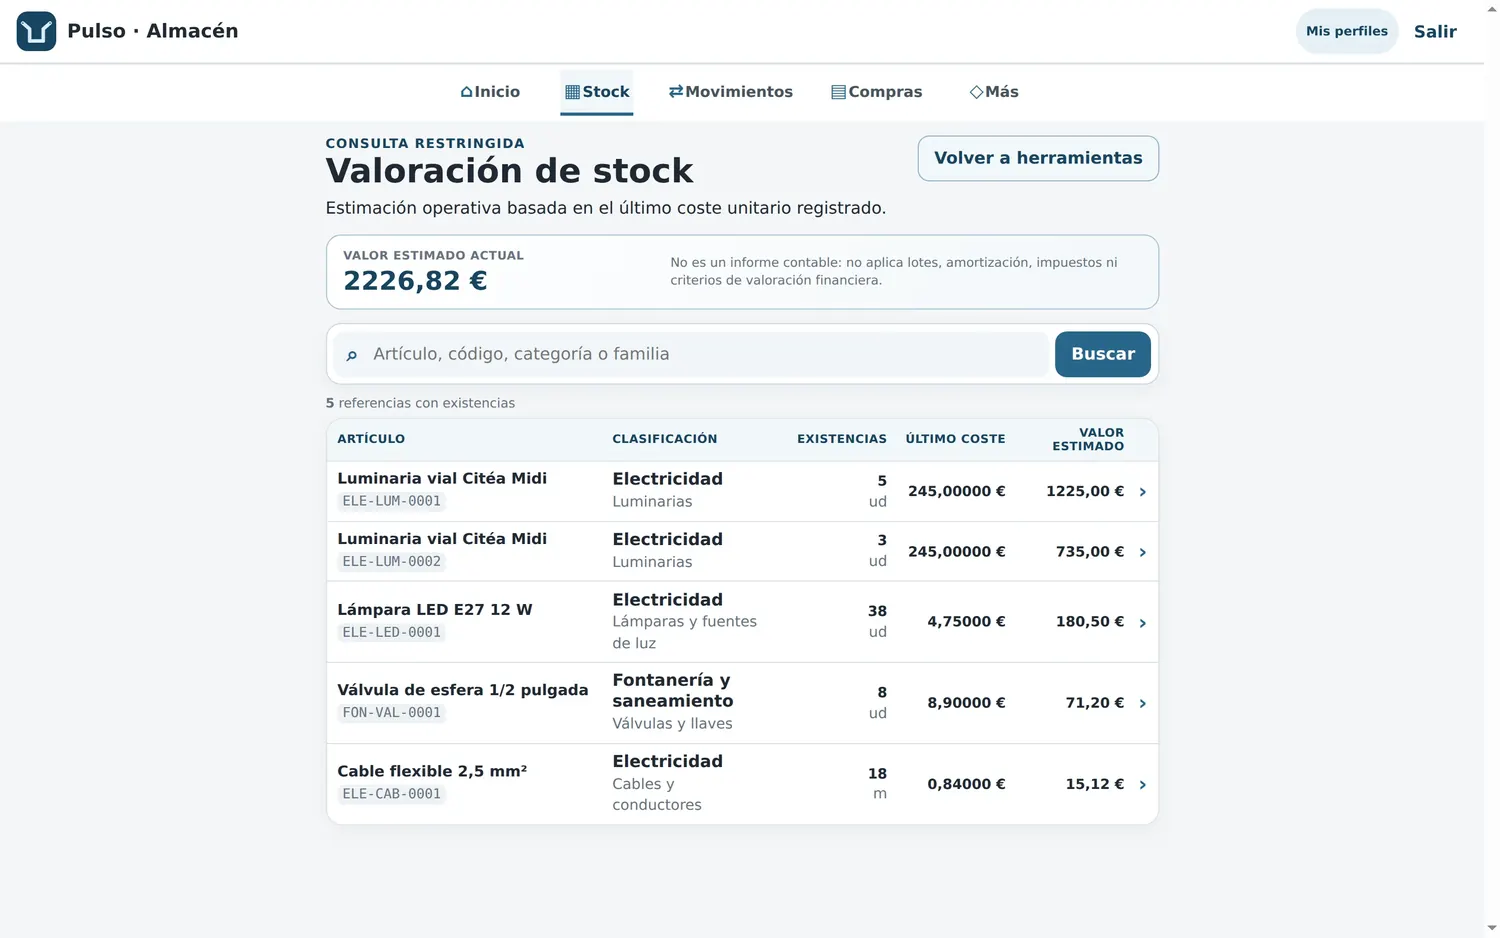Expand the ELE-LUM-0002 row chevron
Screen dimensions: 1500x938
tap(1143, 552)
